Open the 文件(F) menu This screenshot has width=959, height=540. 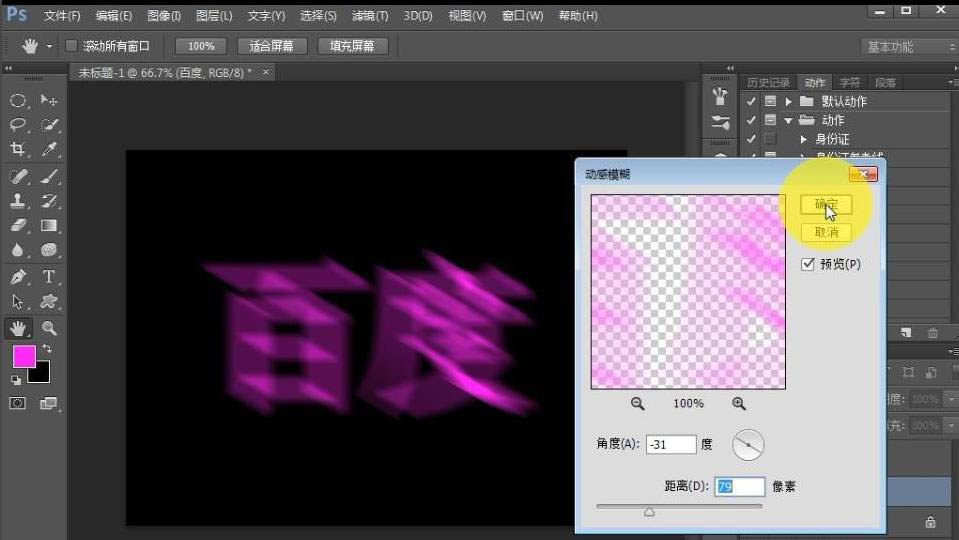coord(62,16)
